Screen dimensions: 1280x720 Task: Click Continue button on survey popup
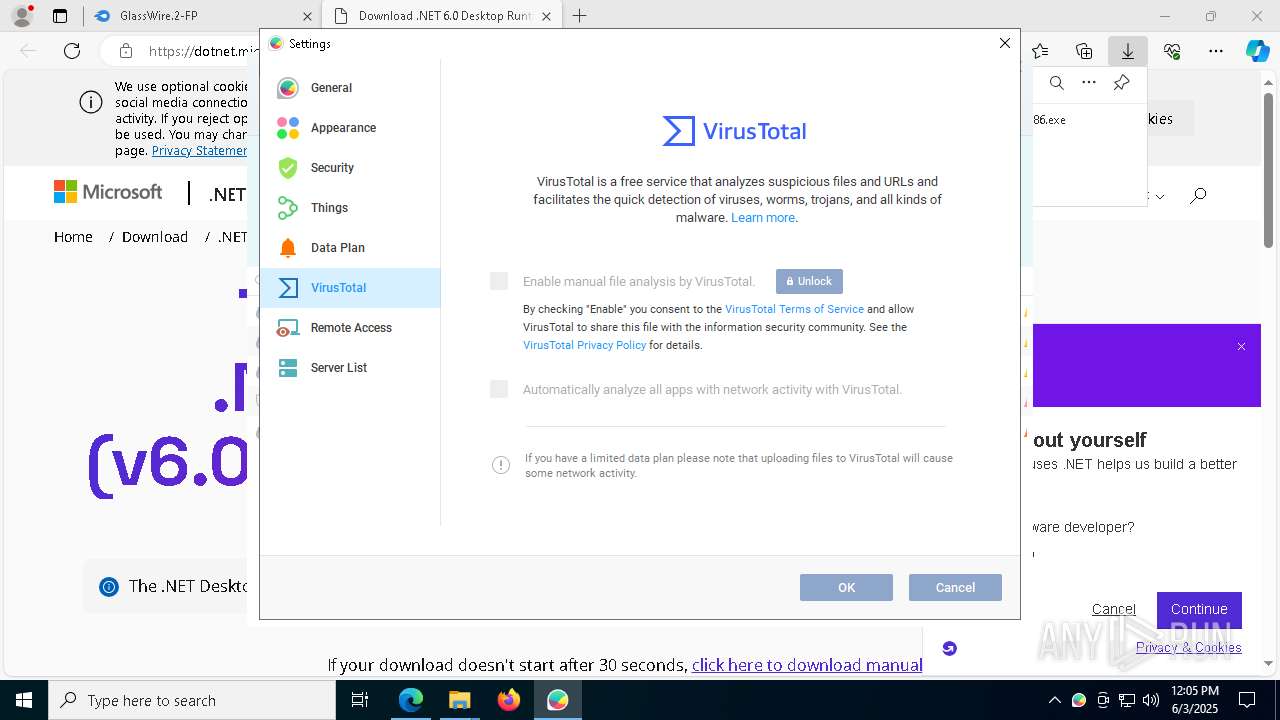coord(1199,609)
